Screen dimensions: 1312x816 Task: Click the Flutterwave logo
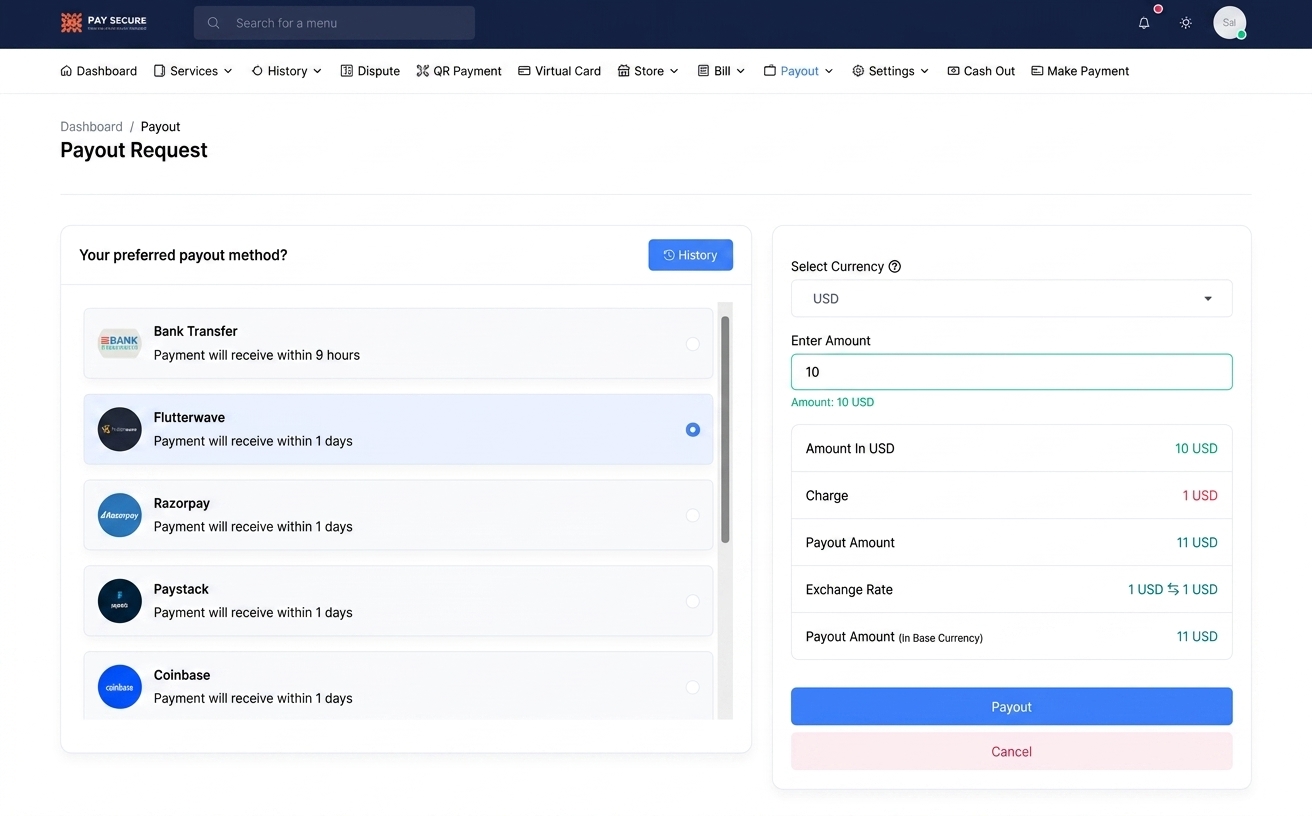(120, 429)
